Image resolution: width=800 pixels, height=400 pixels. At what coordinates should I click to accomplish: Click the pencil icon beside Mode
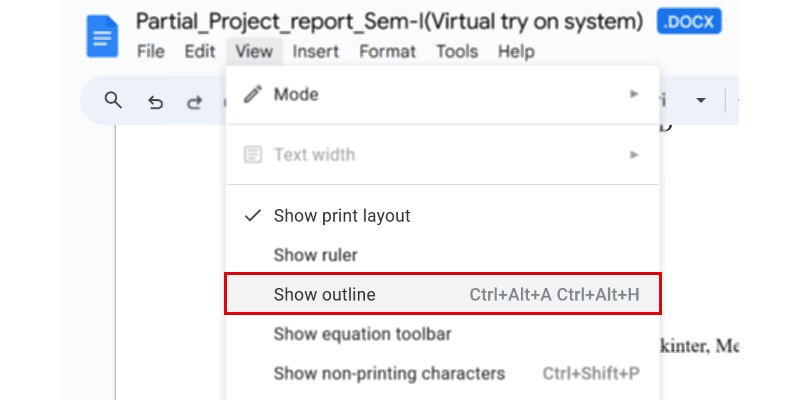(253, 95)
